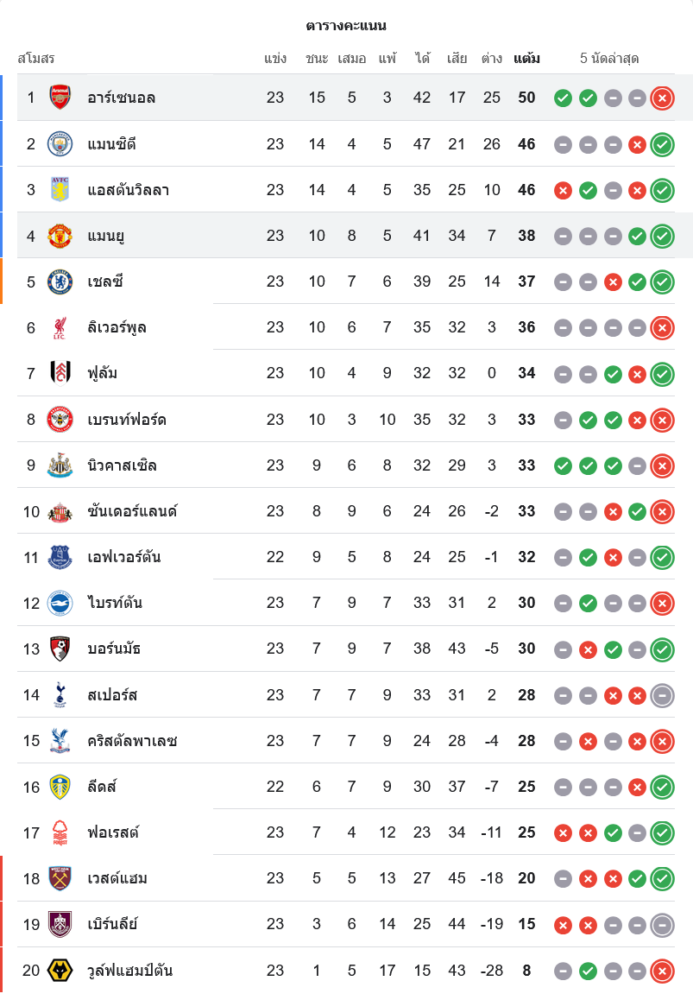This screenshot has width=693, height=1000.
Task: Click the Everton club crest
Action: [60, 557]
